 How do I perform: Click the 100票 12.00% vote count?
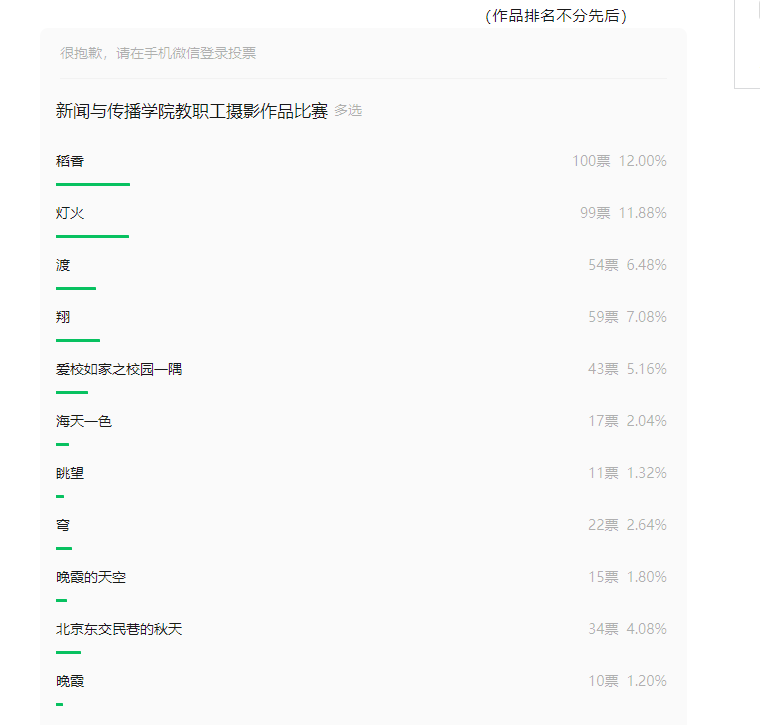(x=619, y=161)
